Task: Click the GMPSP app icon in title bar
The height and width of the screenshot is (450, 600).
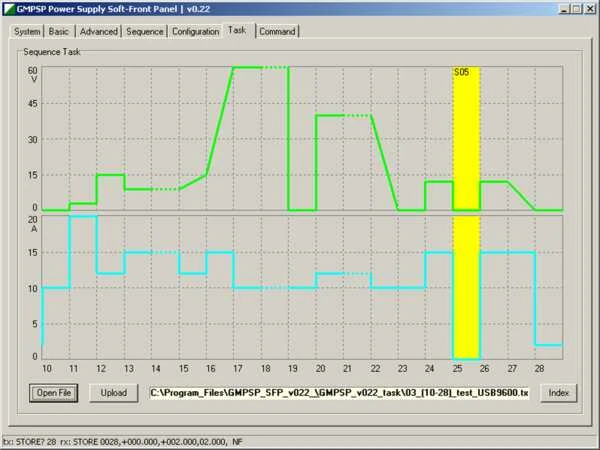Action: [9, 9]
